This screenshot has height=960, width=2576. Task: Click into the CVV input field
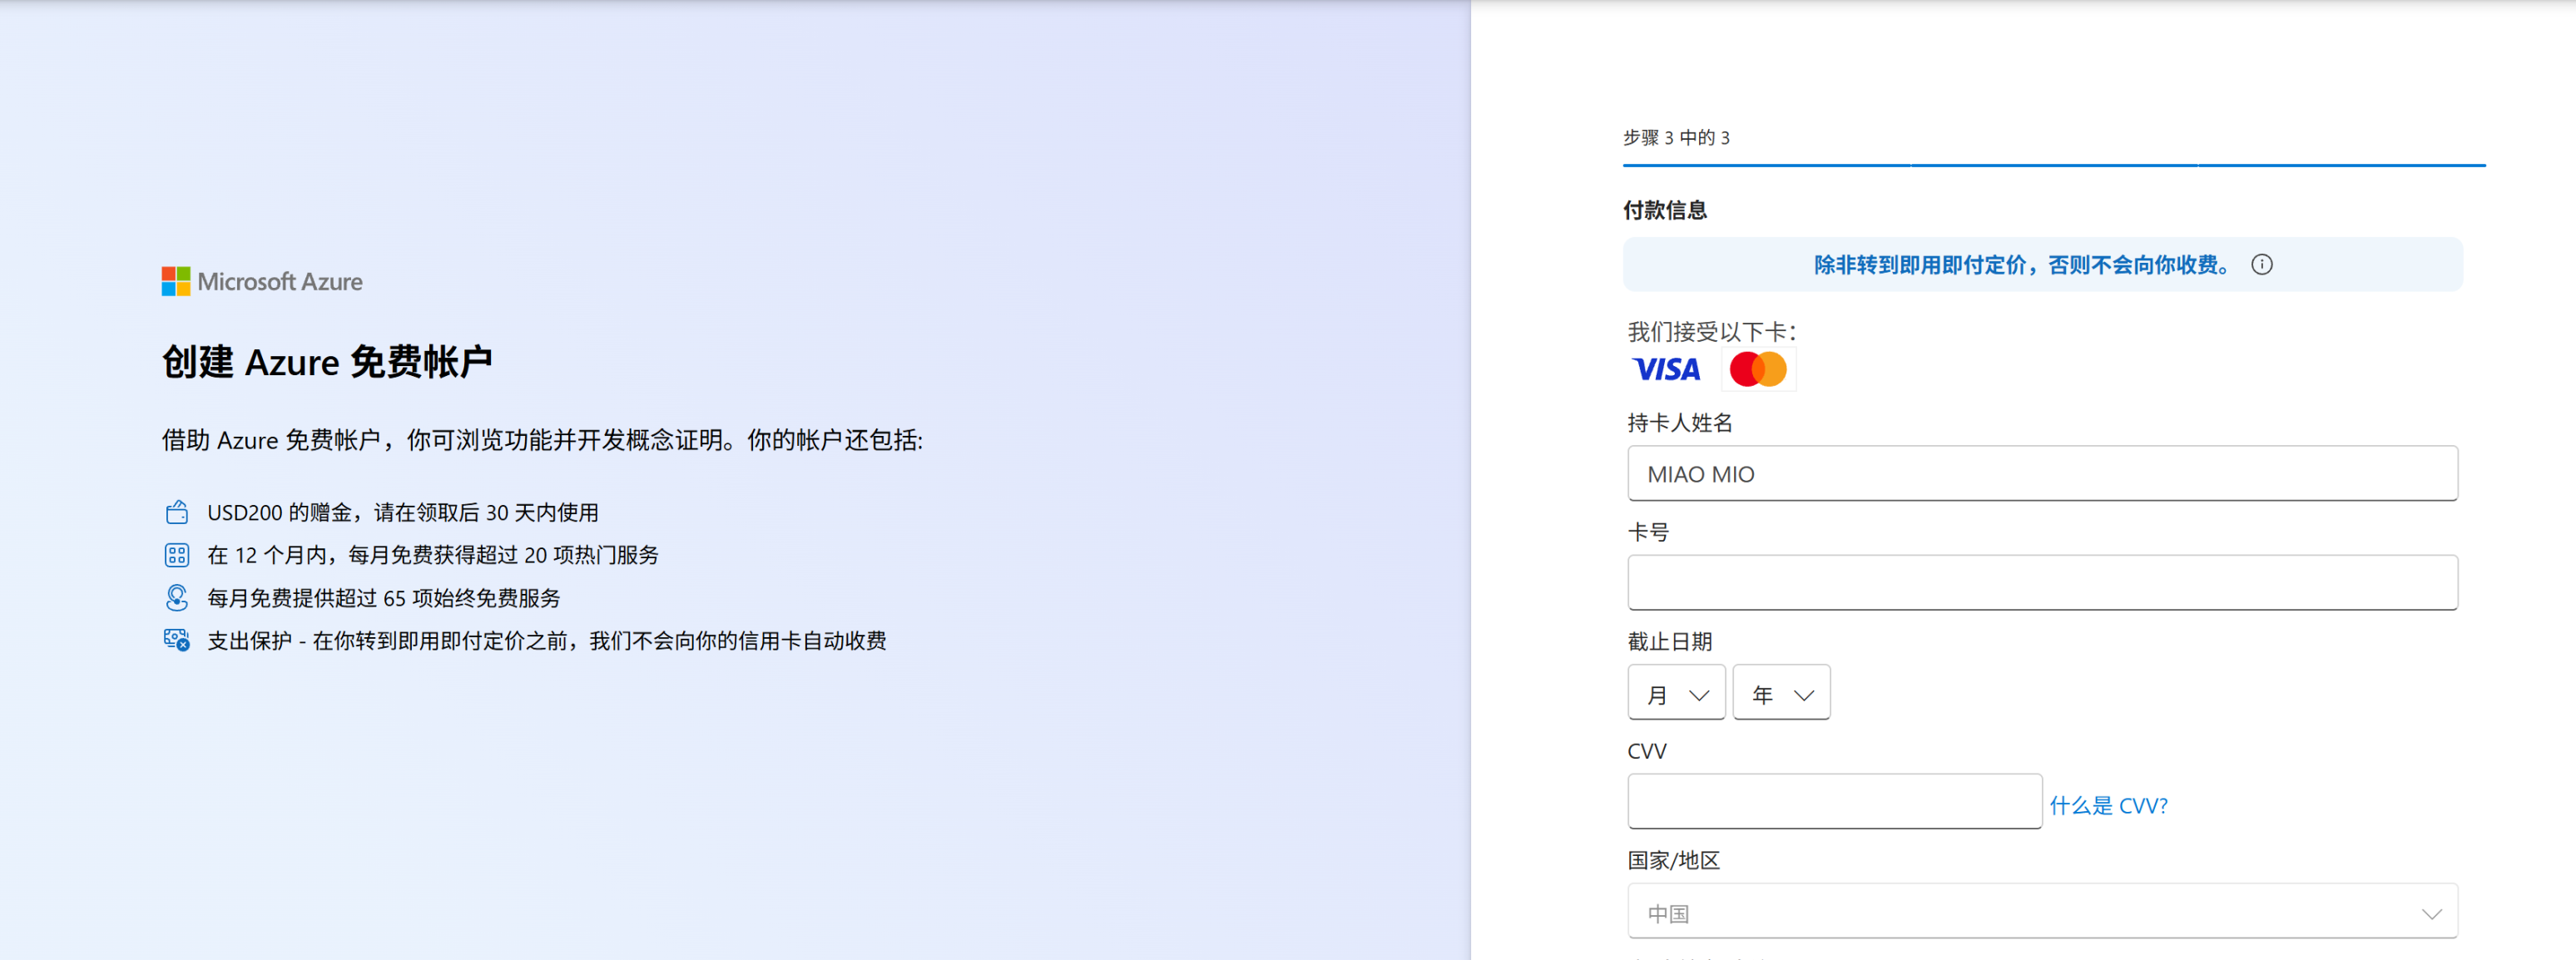point(1834,802)
